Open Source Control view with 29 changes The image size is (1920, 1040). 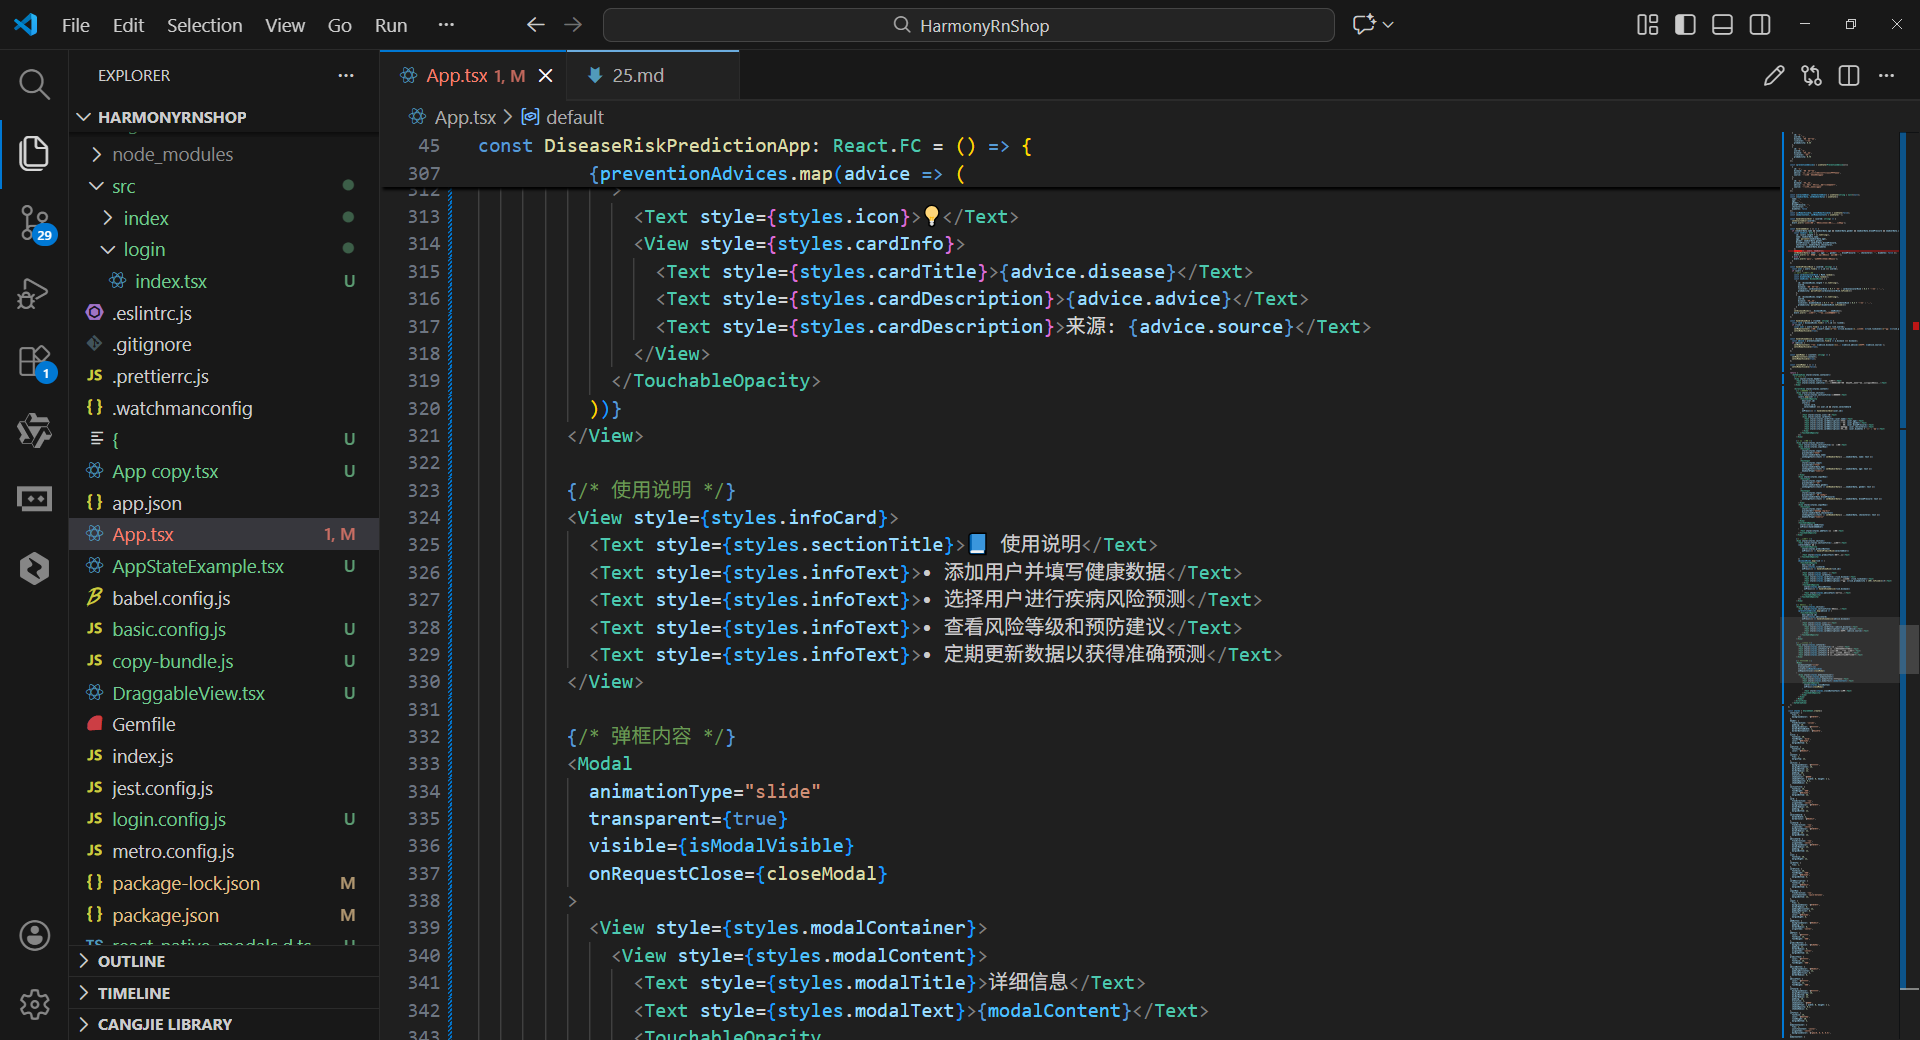(x=35, y=223)
